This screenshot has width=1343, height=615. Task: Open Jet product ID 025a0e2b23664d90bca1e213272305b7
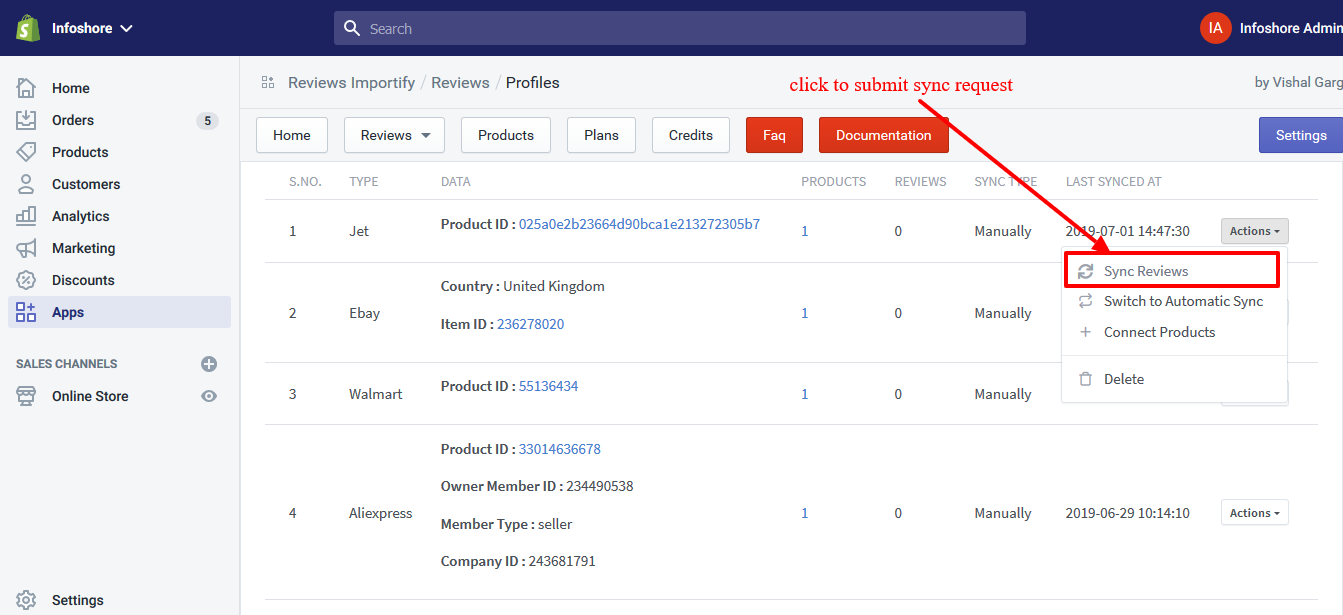[639, 224]
